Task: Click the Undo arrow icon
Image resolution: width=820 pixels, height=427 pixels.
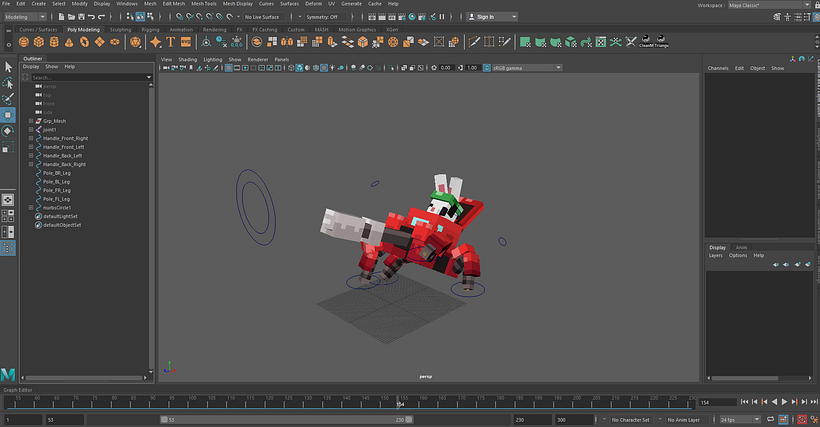Action: (91, 17)
